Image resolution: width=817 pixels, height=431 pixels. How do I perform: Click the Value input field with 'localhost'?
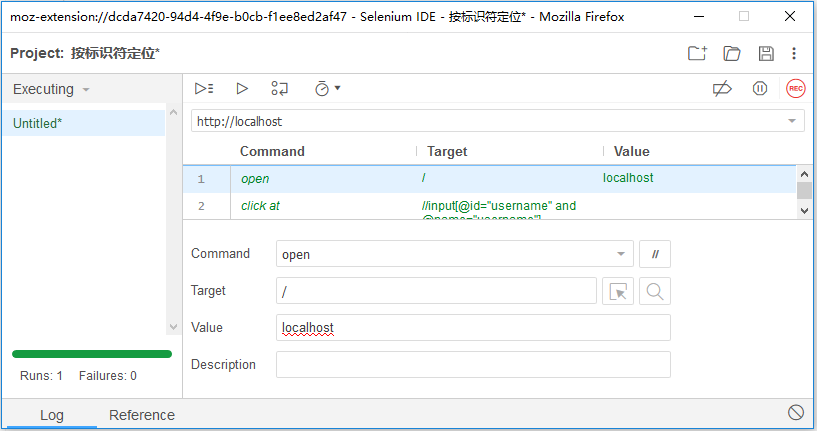[473, 327]
